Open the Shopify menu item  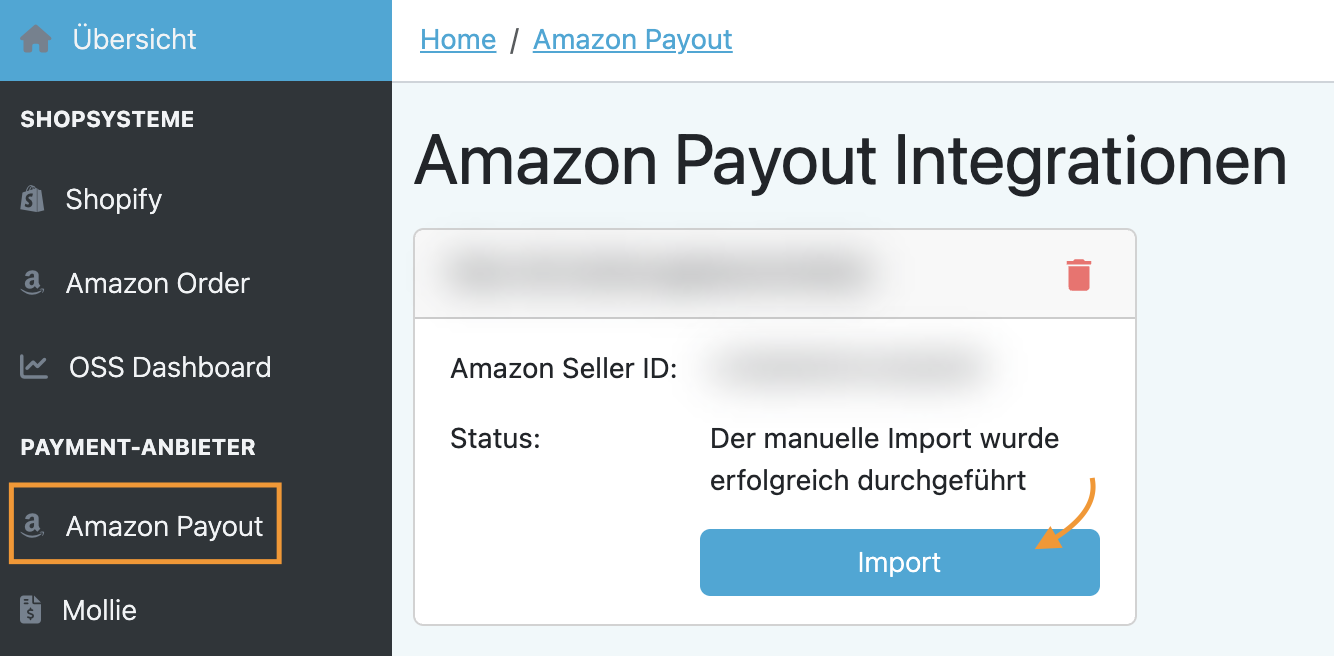[196, 199]
